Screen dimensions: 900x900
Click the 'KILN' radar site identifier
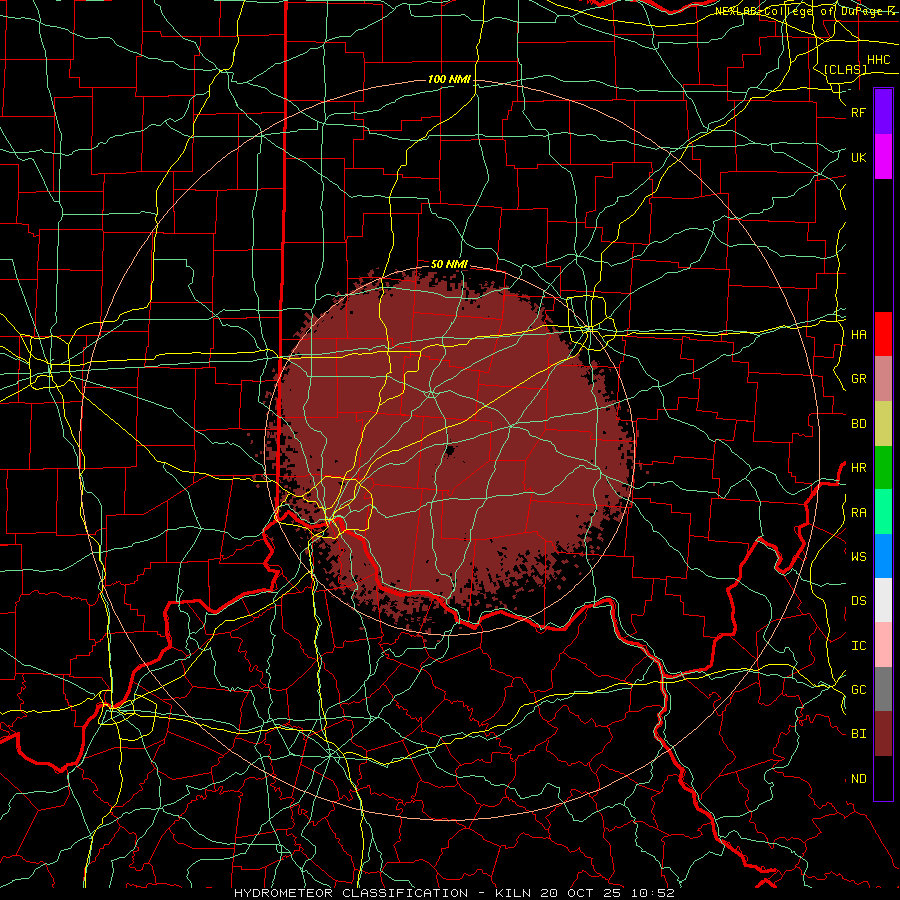pos(513,893)
